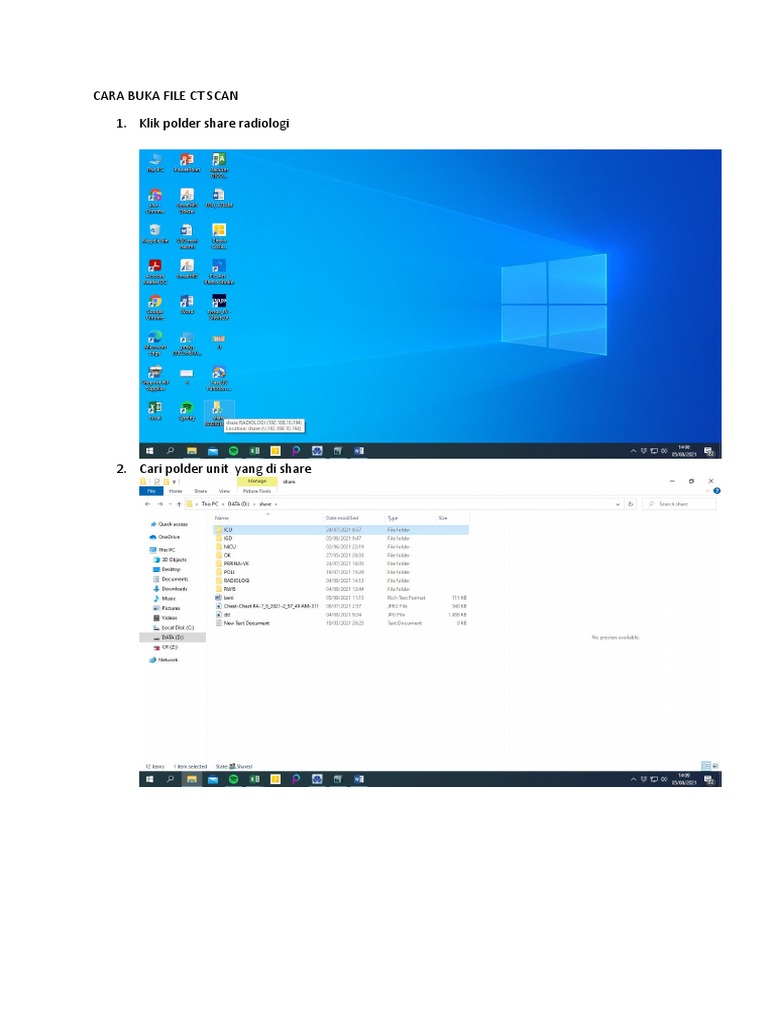
Task: Open the Recycle Bin desktop icon
Action: (x=155, y=234)
